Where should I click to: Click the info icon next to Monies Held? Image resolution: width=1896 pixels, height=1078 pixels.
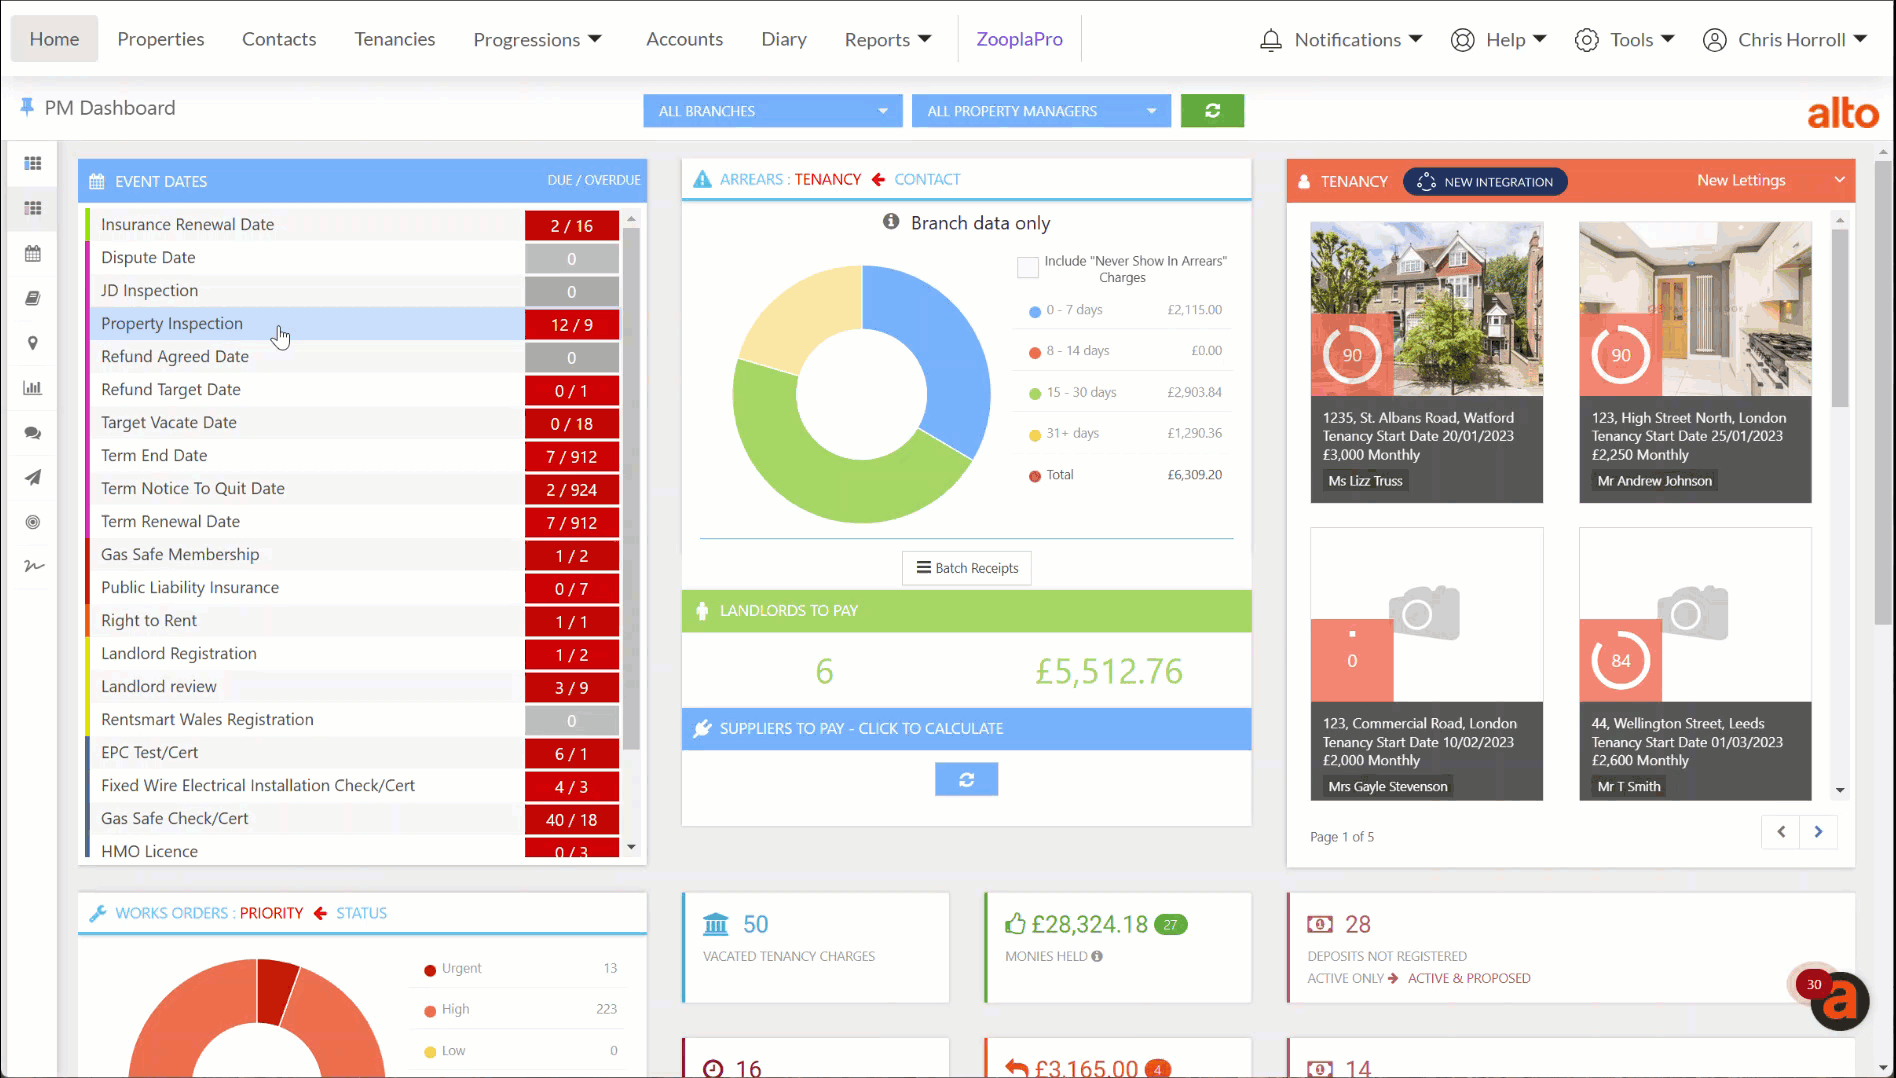pos(1097,956)
